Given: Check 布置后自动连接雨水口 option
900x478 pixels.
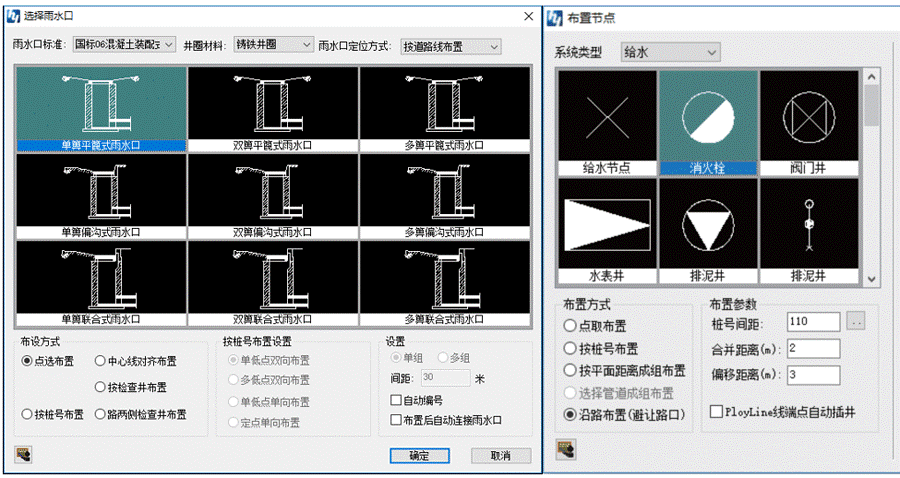Looking at the screenshot, I should [396, 420].
